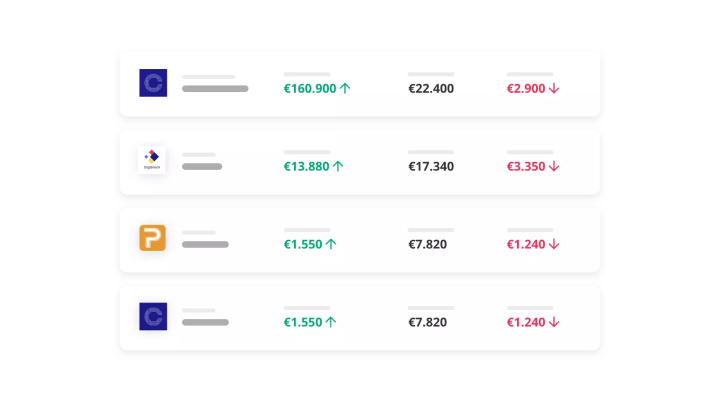Click green up arrow beside €160.900

tap(345, 88)
